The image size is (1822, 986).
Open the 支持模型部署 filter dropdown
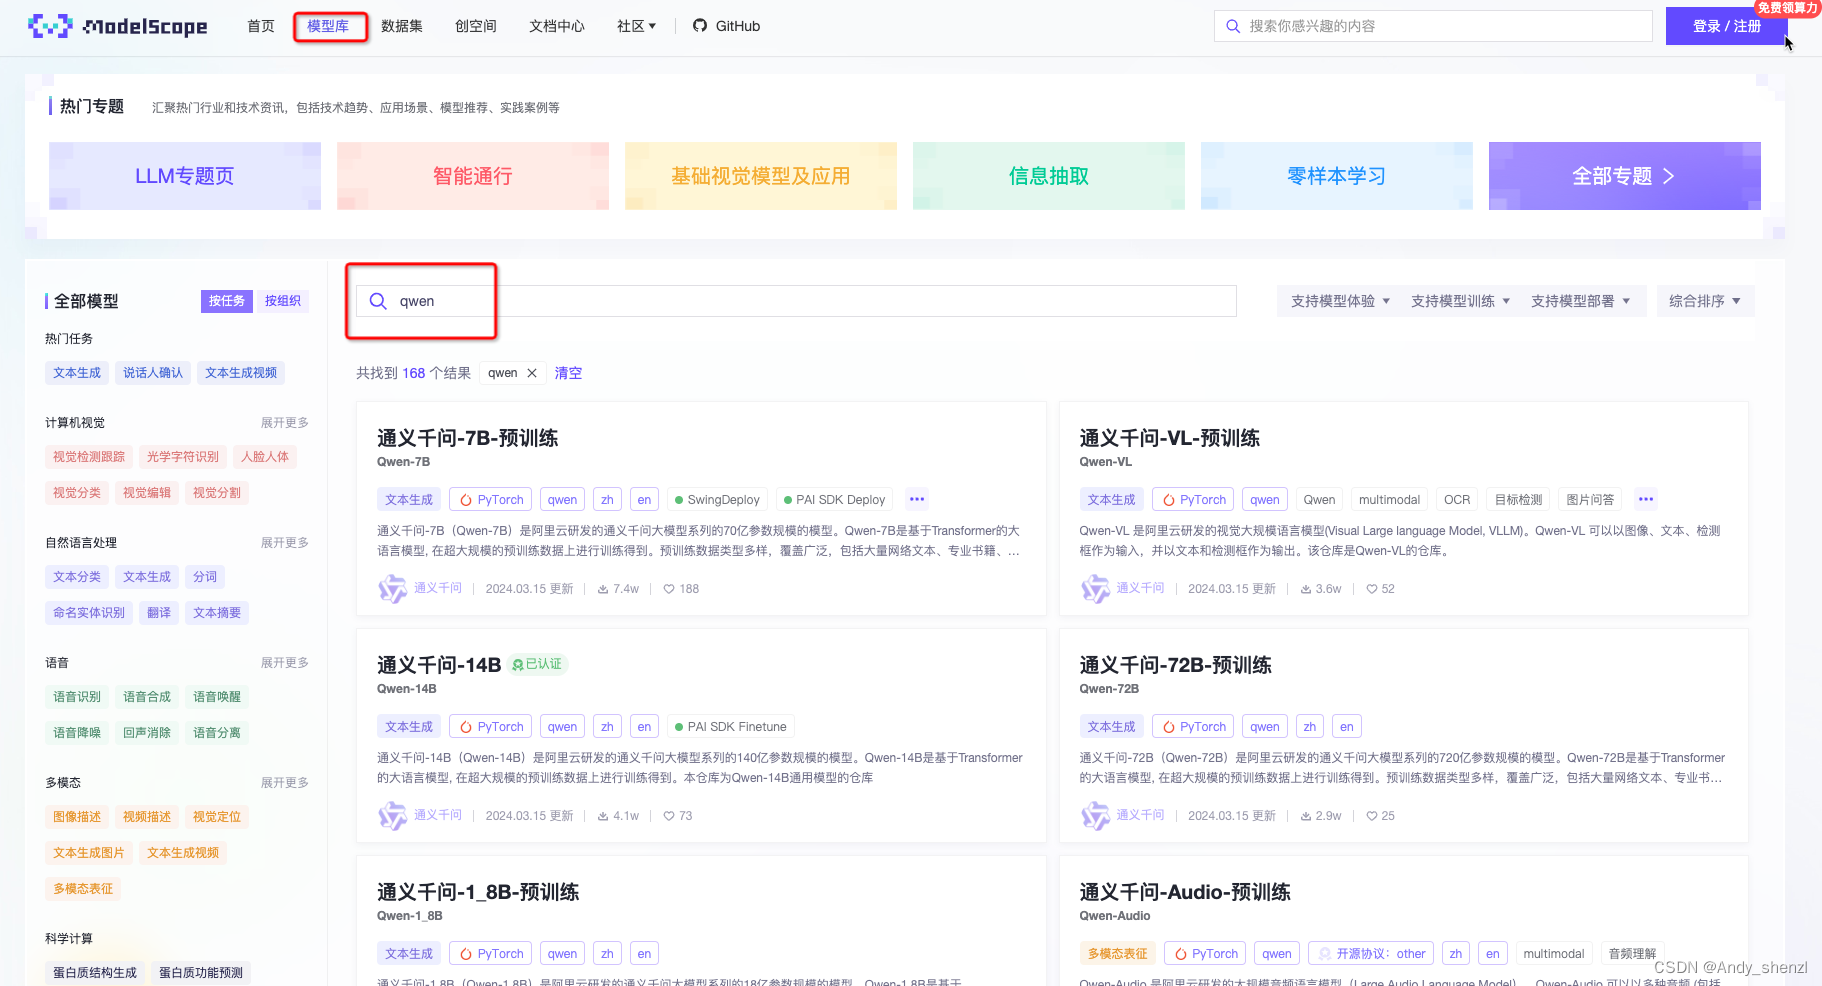(1583, 301)
